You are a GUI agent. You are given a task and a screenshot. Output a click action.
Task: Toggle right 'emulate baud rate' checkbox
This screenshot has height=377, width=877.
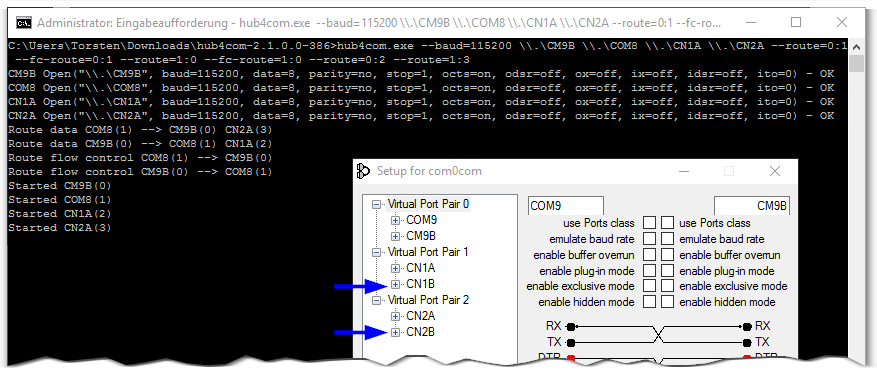667,239
